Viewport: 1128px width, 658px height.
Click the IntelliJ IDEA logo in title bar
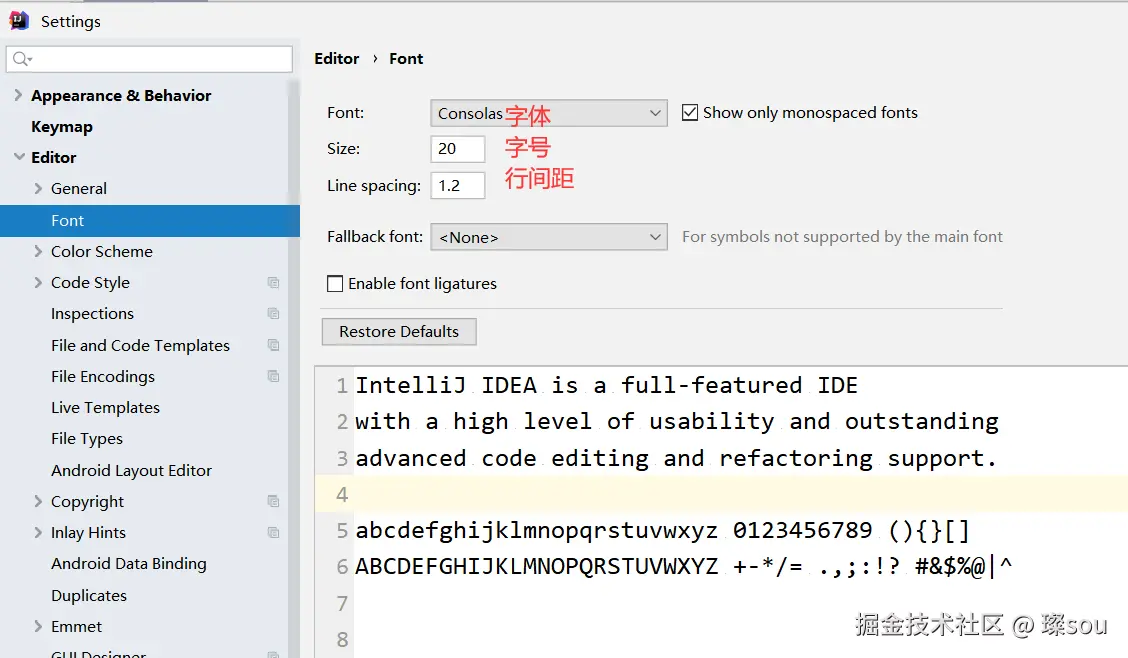[19, 21]
